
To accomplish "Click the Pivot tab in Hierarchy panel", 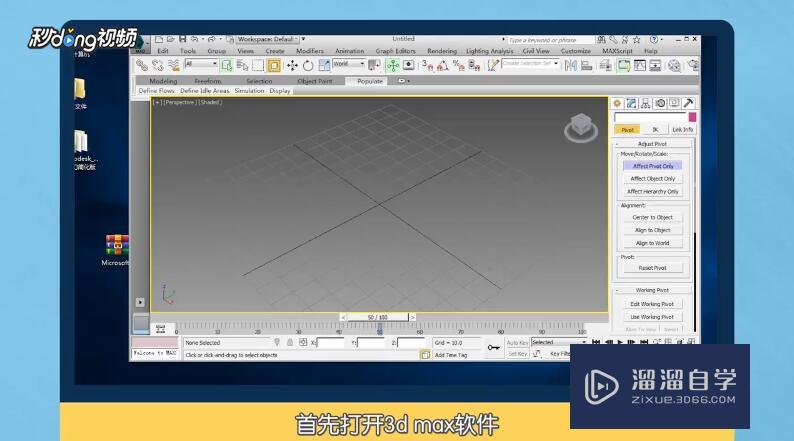I will 627,130.
